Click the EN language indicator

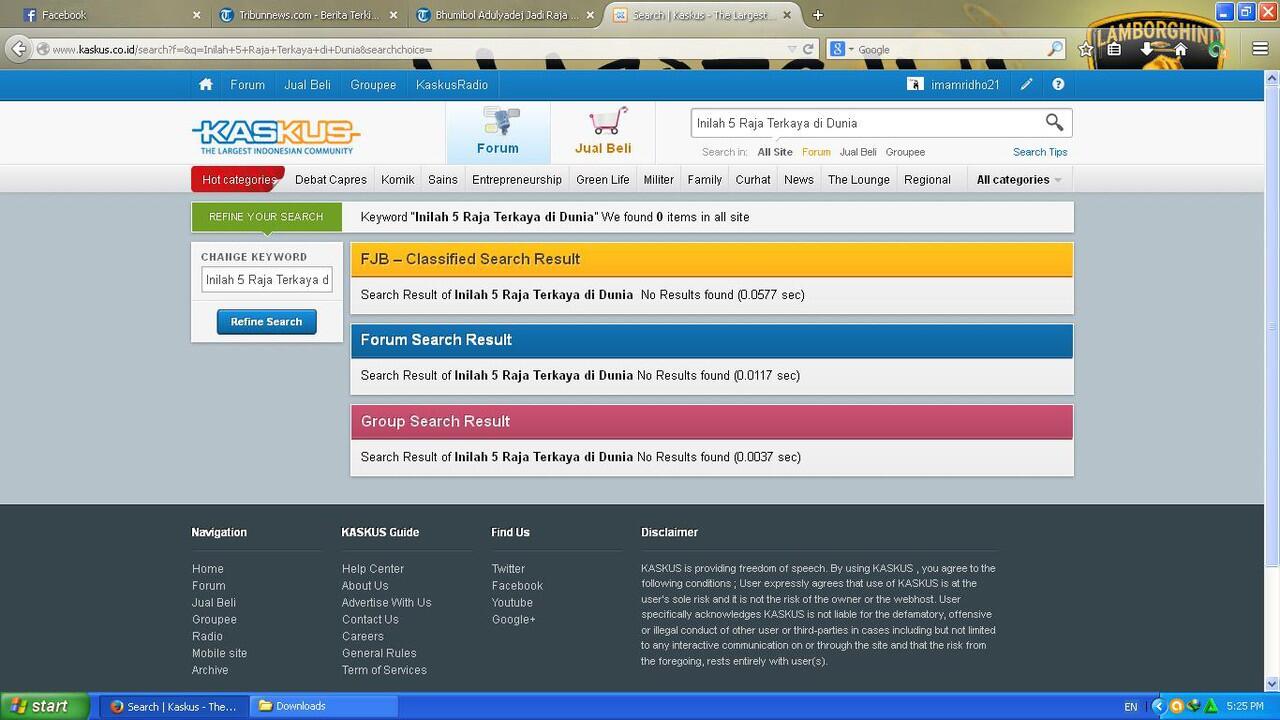click(x=1131, y=706)
